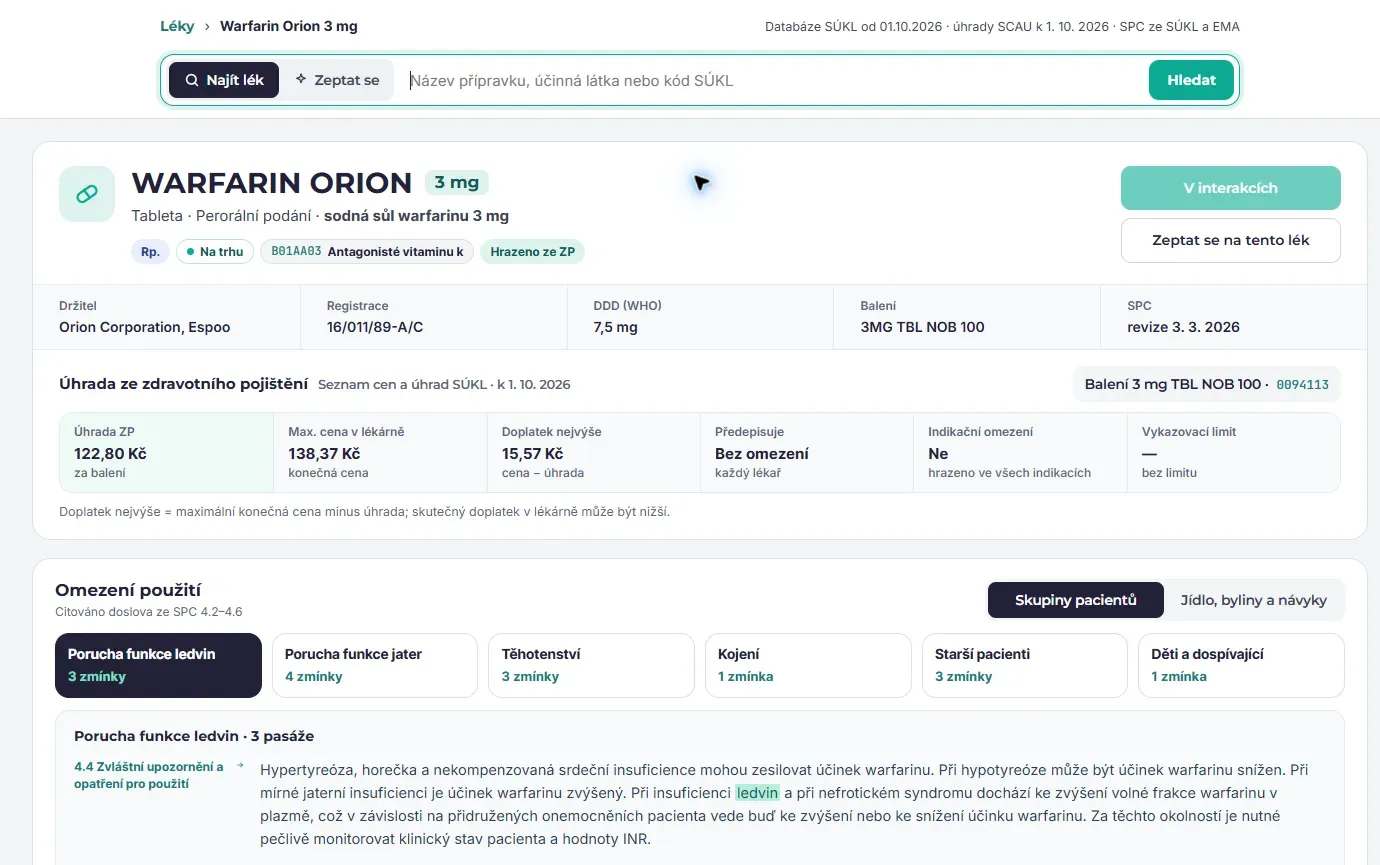Click the Na trhu status badge
1380x865 pixels.
215,252
